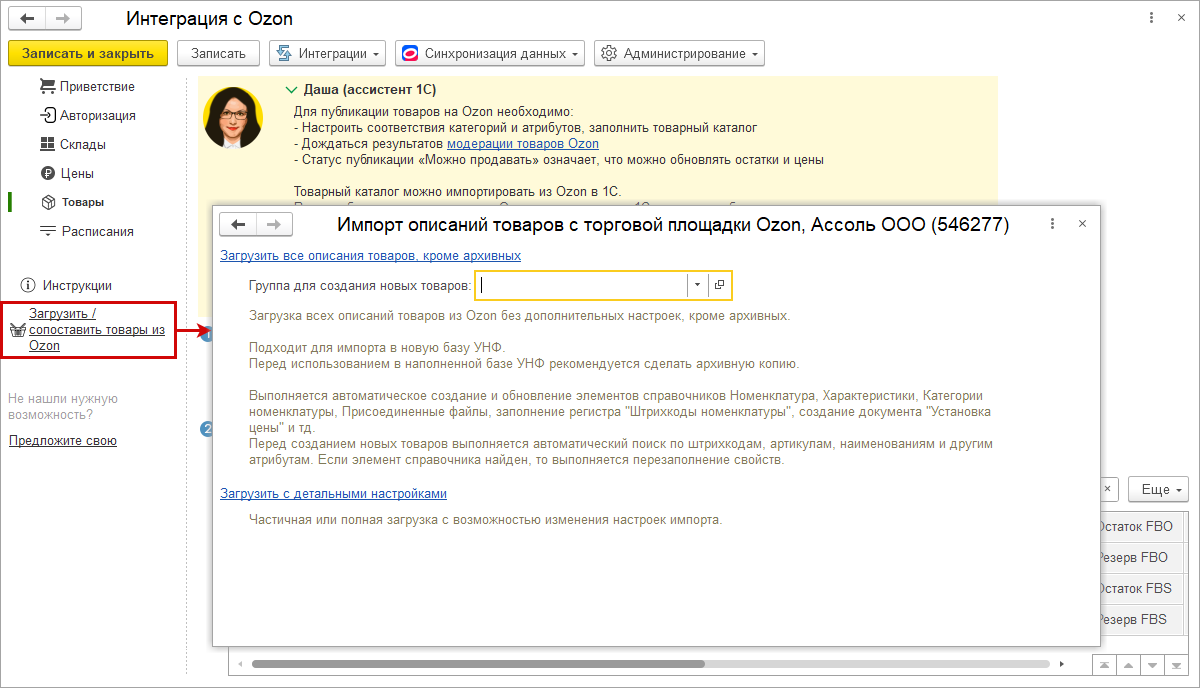Open the Администрирование dropdown menu
This screenshot has width=1200, height=688.
click(x=679, y=54)
